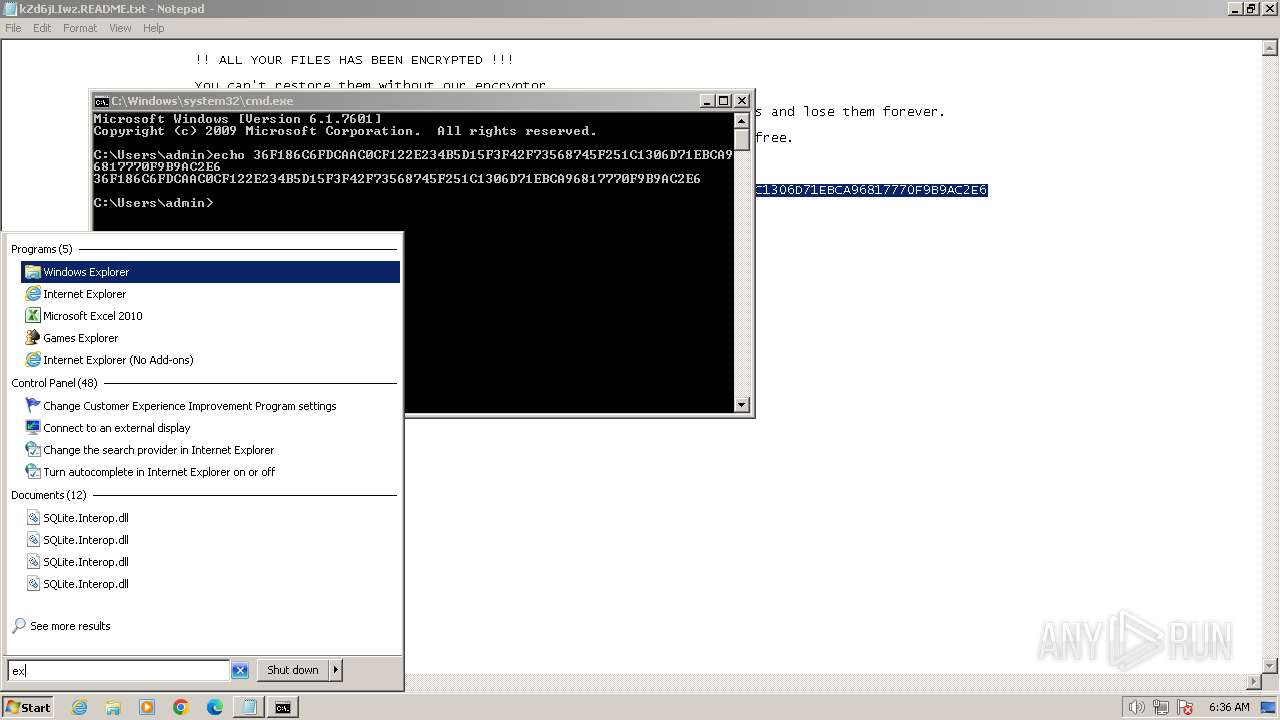Click the Programs (5) group header
This screenshot has width=1280, height=720.
click(x=42, y=249)
